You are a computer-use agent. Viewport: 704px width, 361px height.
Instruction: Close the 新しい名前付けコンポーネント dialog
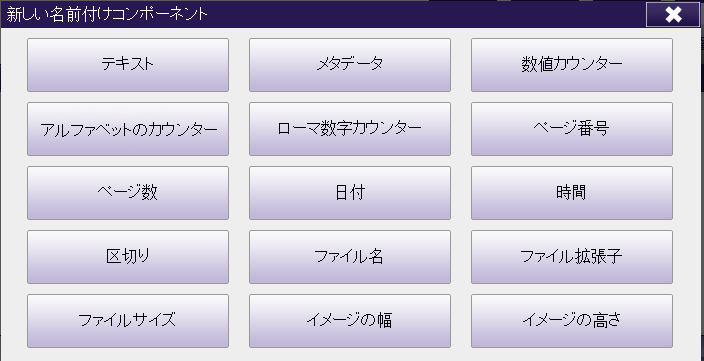pyautogui.click(x=673, y=15)
